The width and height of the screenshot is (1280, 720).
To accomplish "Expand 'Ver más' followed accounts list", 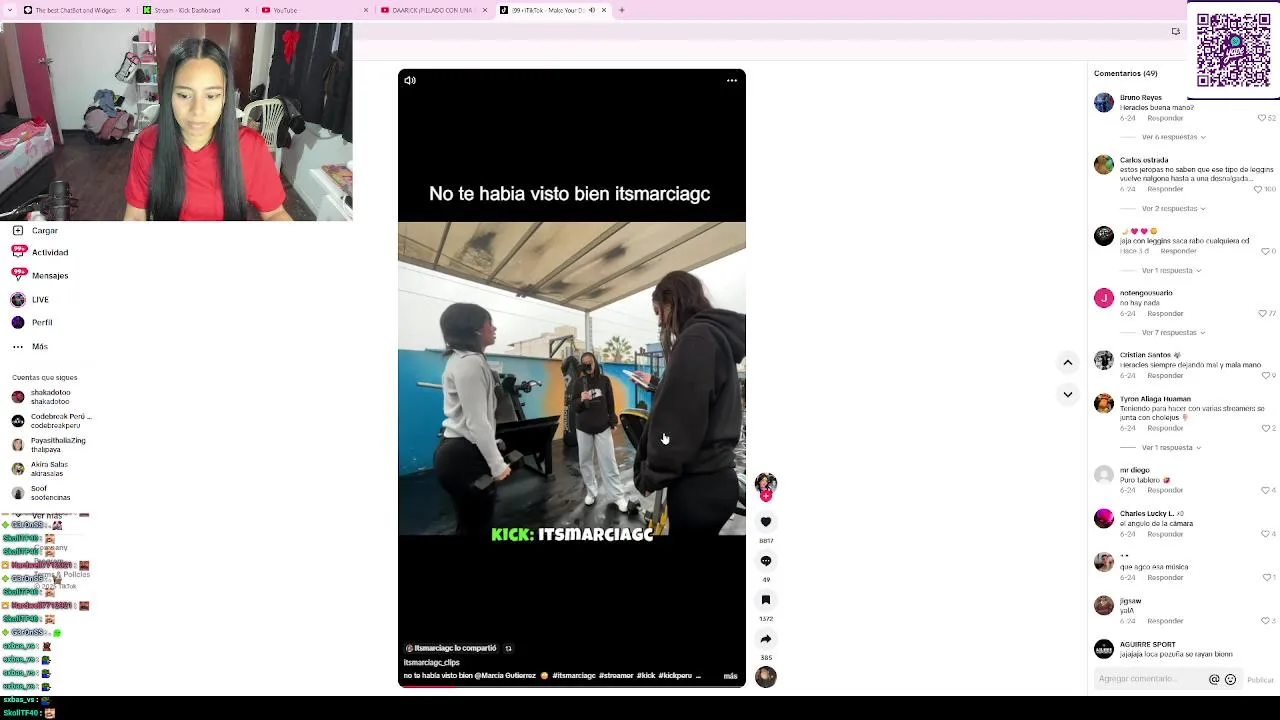I will [x=46, y=517].
